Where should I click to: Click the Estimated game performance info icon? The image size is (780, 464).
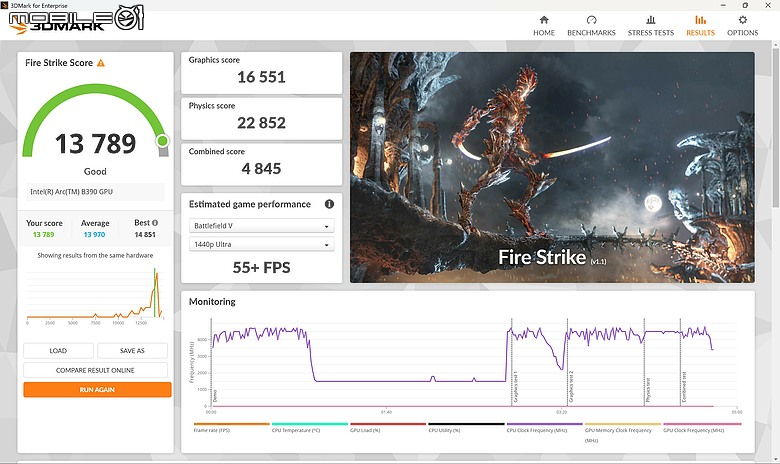329,204
